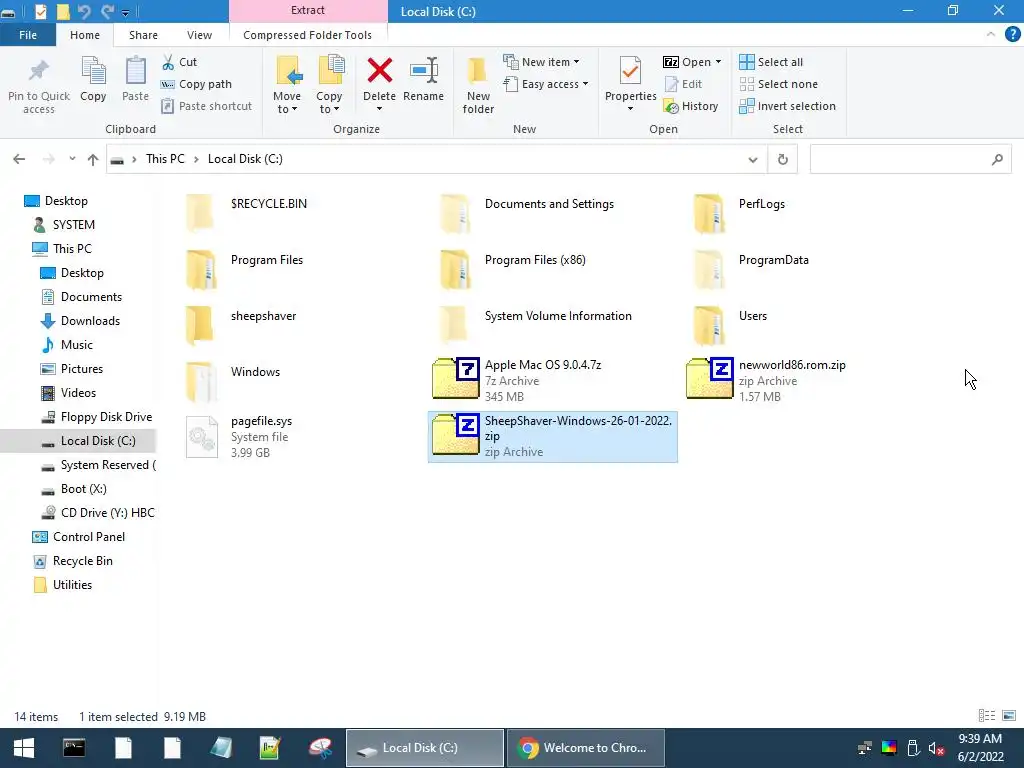The height and width of the screenshot is (768, 1024).
Task: Click Paste shortcut in ribbon
Action: click(206, 106)
